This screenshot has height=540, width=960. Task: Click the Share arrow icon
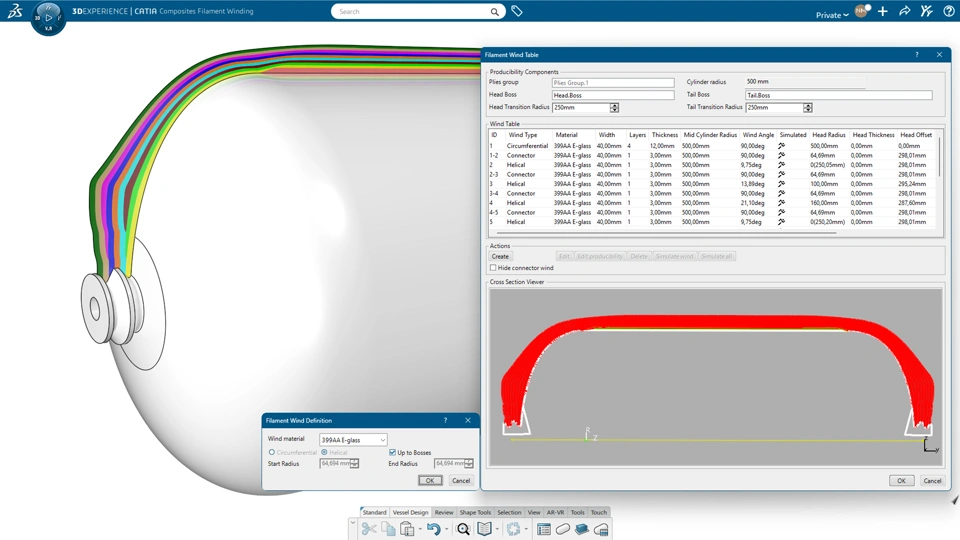tap(904, 11)
